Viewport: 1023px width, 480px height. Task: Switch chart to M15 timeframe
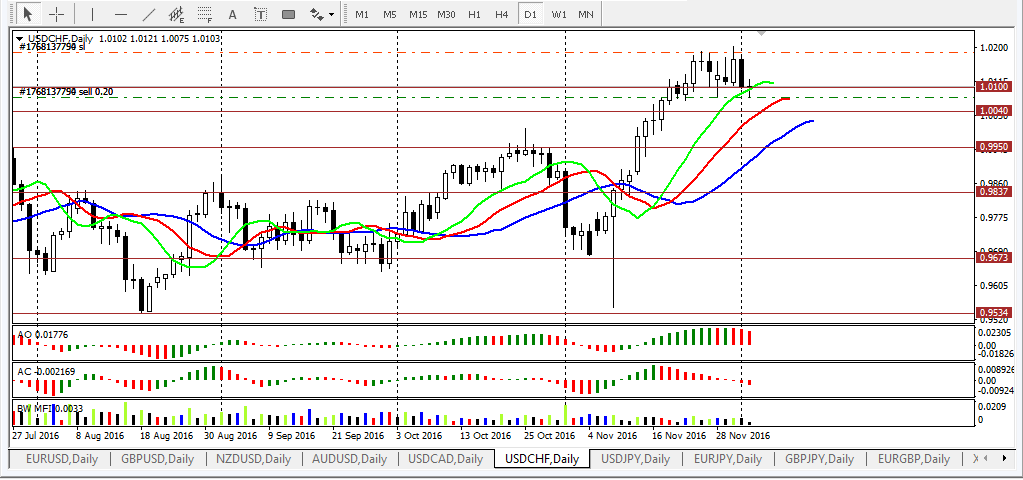[418, 14]
